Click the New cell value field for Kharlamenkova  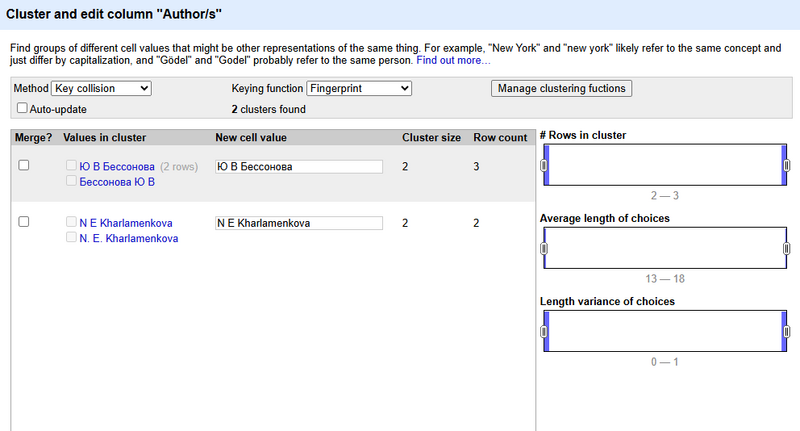[299, 223]
